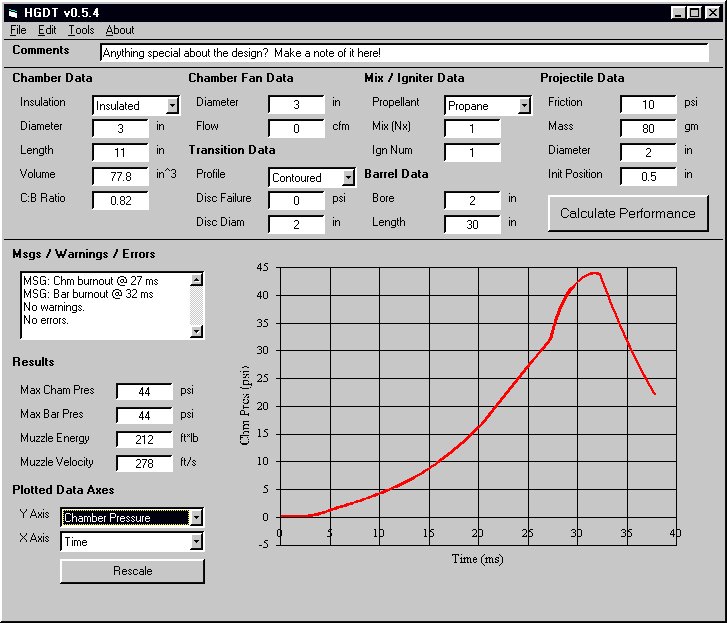Click the Projectile Mass input field

(648, 128)
